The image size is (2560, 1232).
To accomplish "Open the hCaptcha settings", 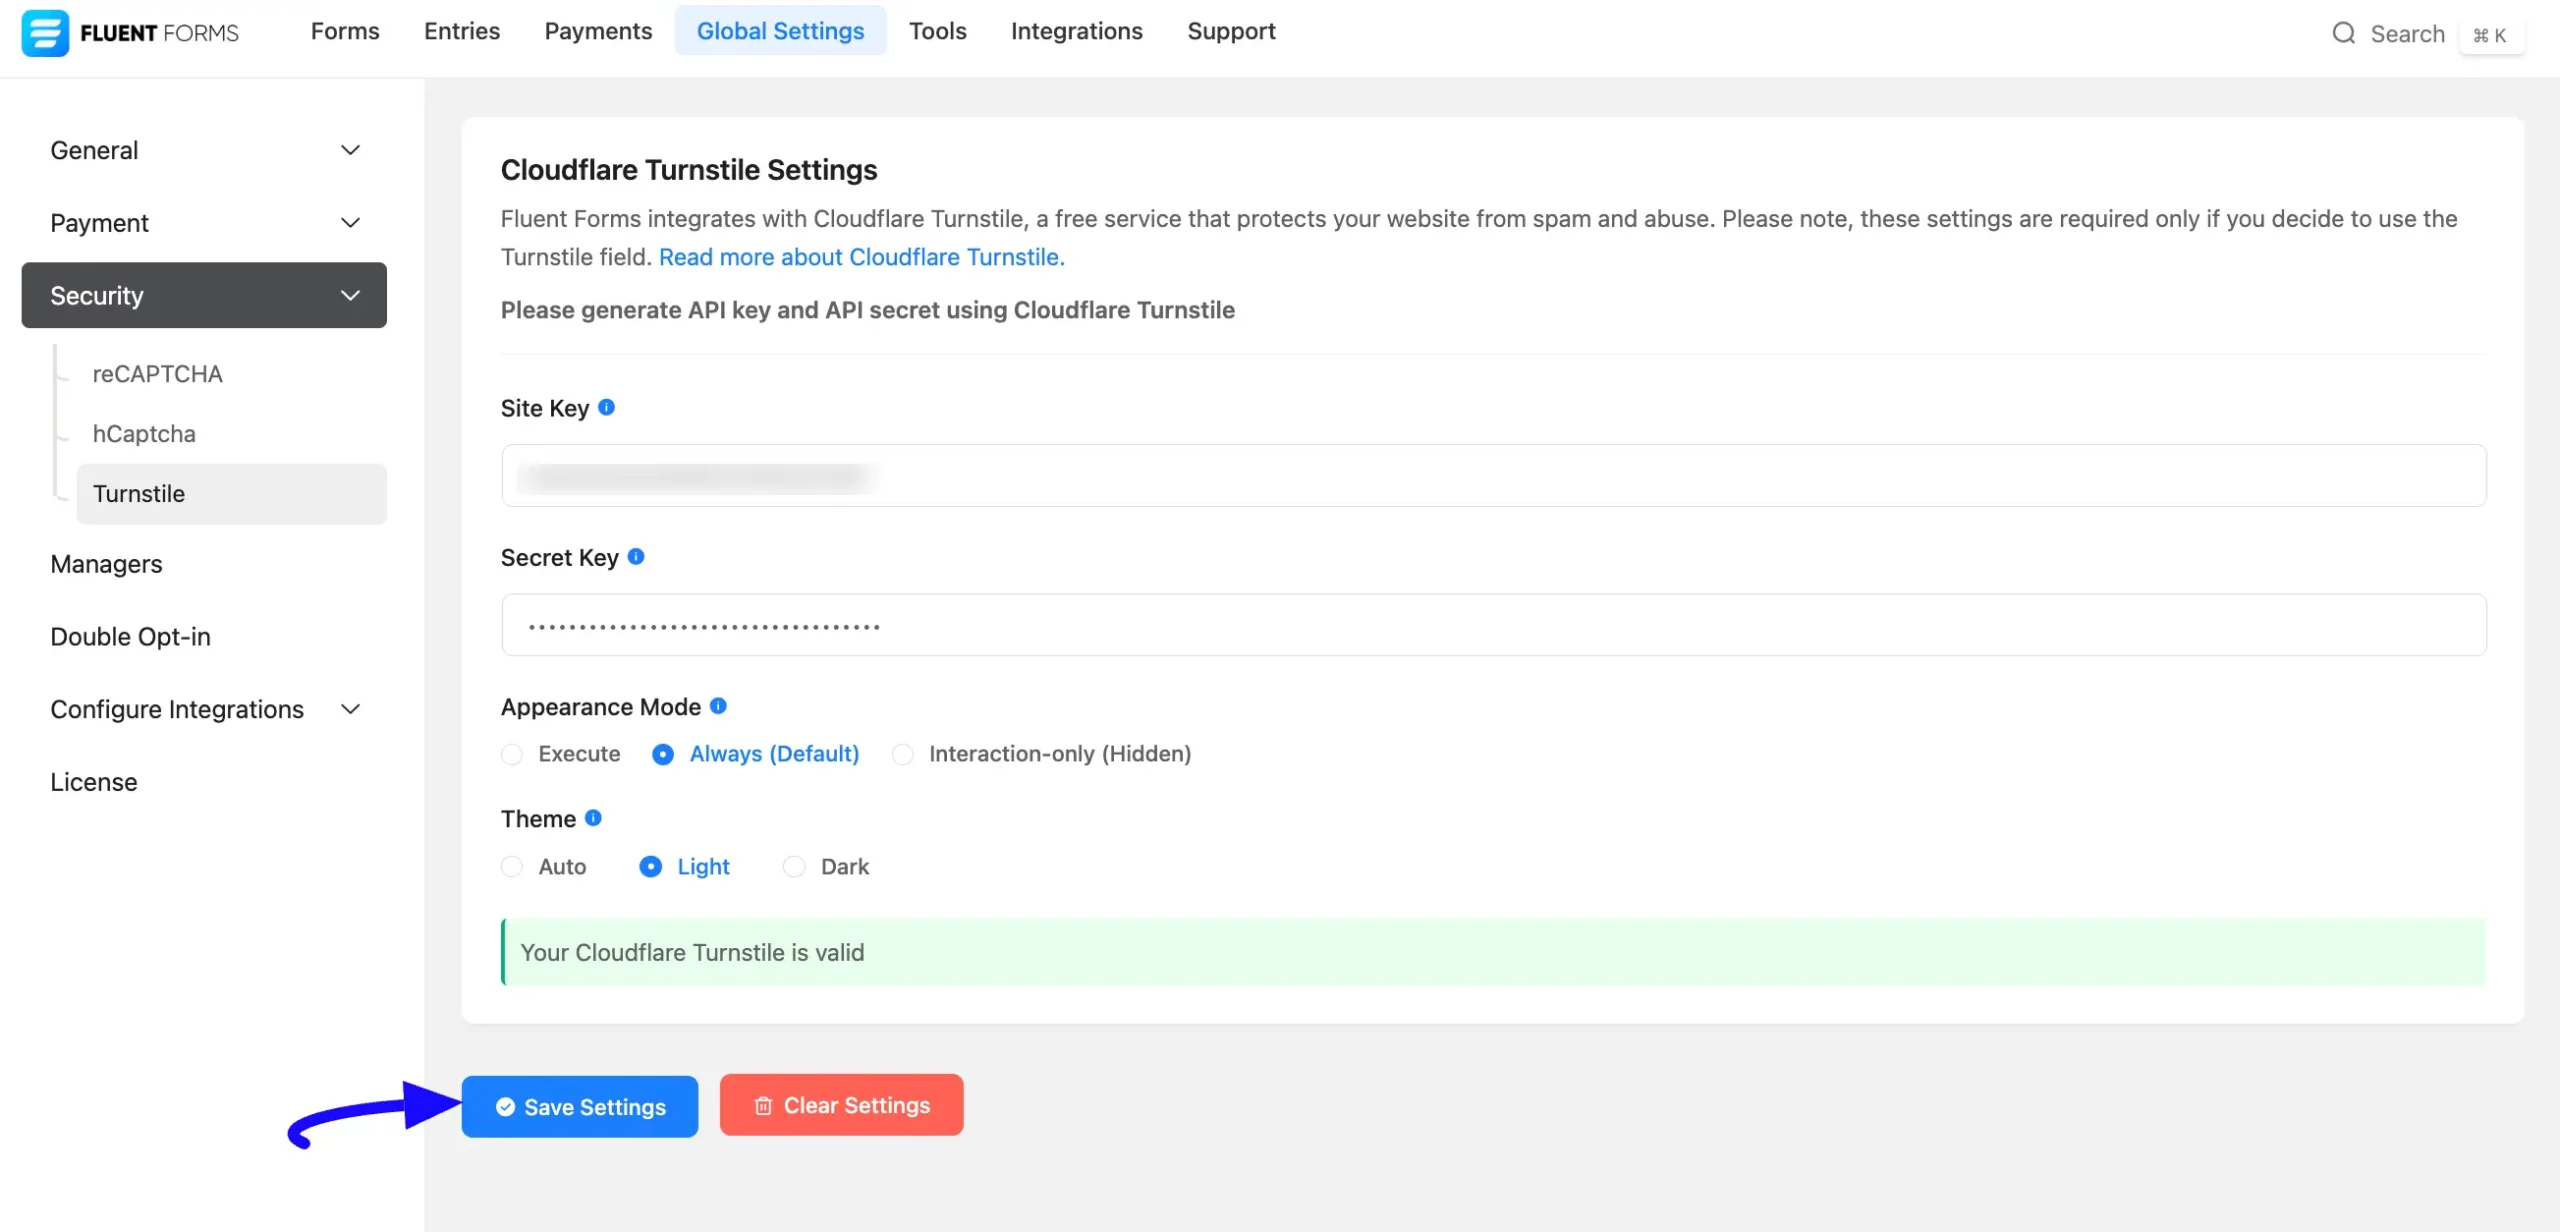I will click(144, 434).
